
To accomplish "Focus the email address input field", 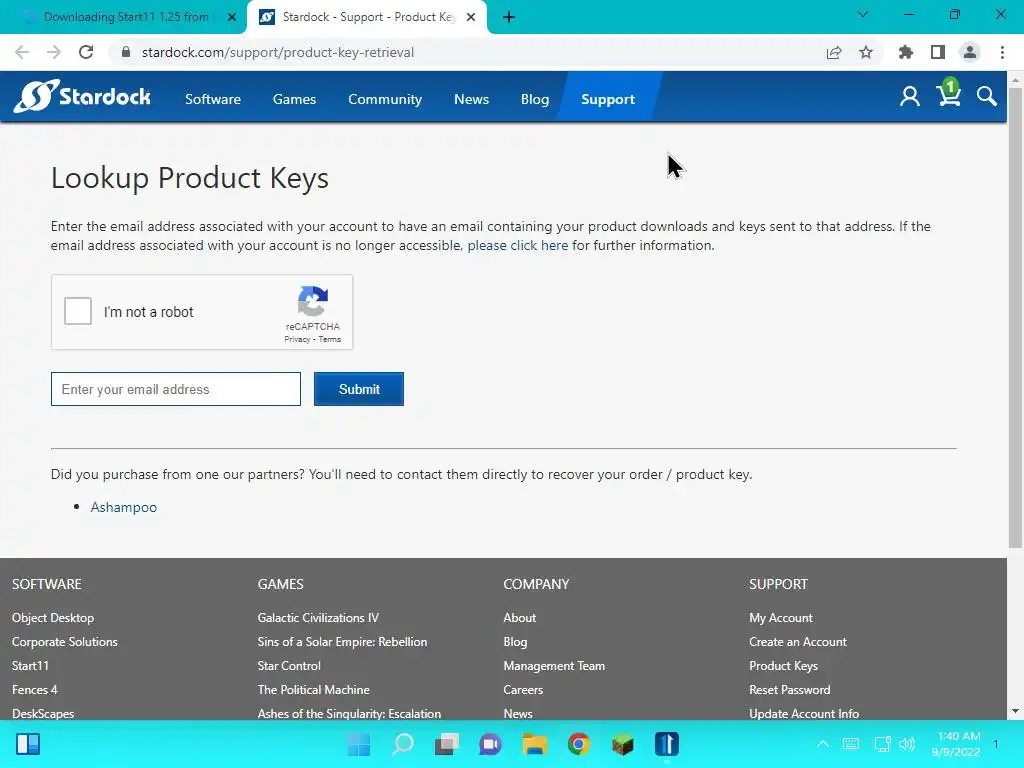I will pos(176,389).
